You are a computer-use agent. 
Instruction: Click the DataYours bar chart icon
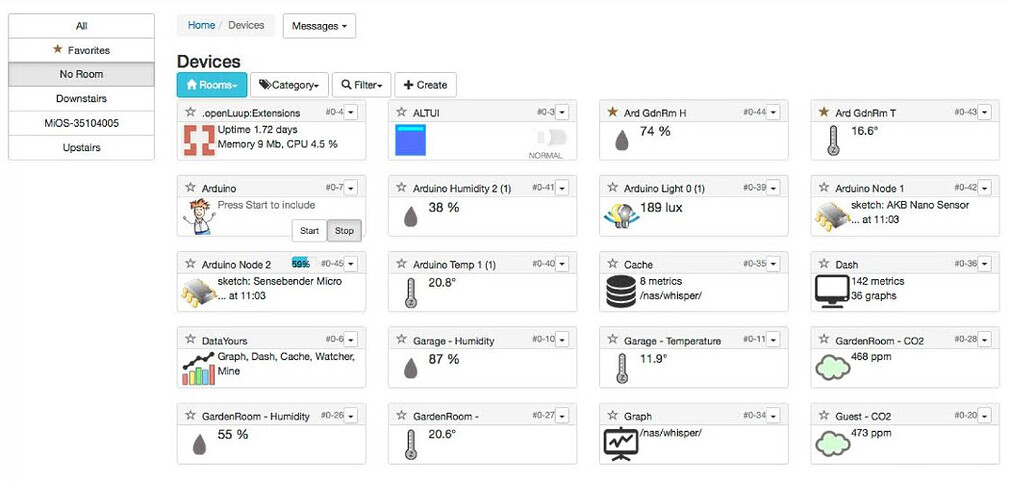[x=199, y=368]
